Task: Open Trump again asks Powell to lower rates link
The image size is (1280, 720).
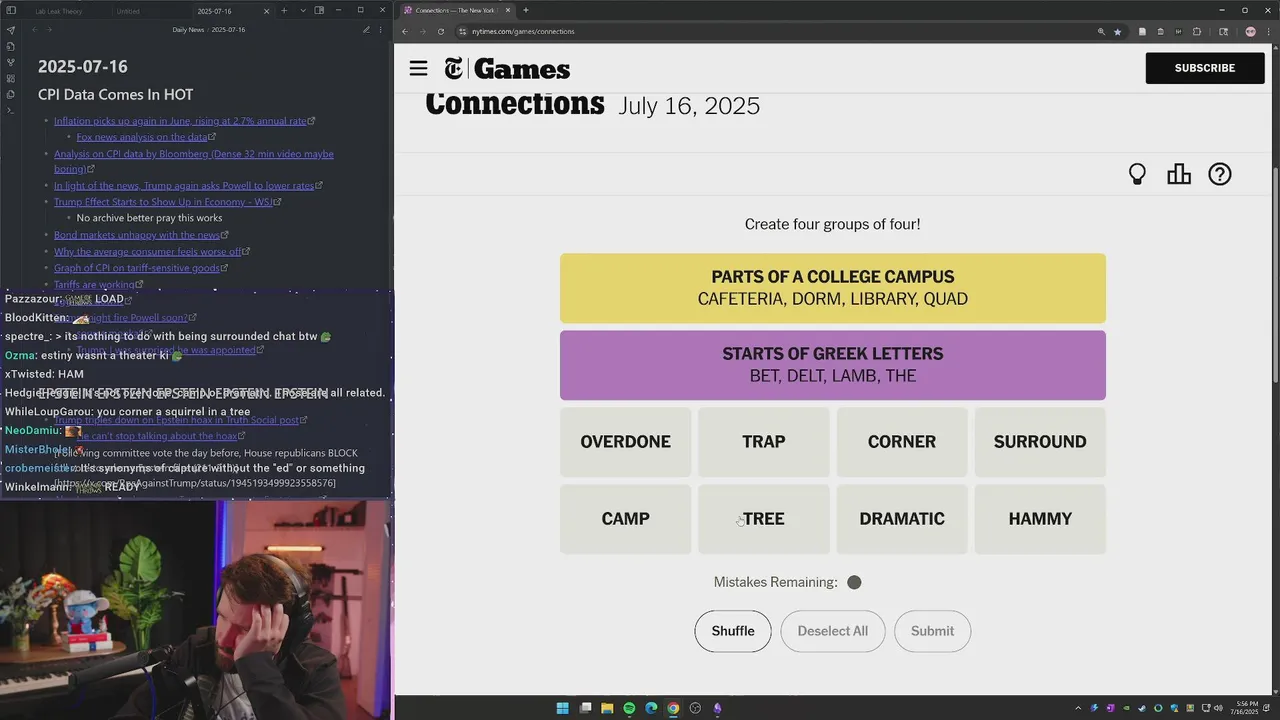Action: (184, 186)
